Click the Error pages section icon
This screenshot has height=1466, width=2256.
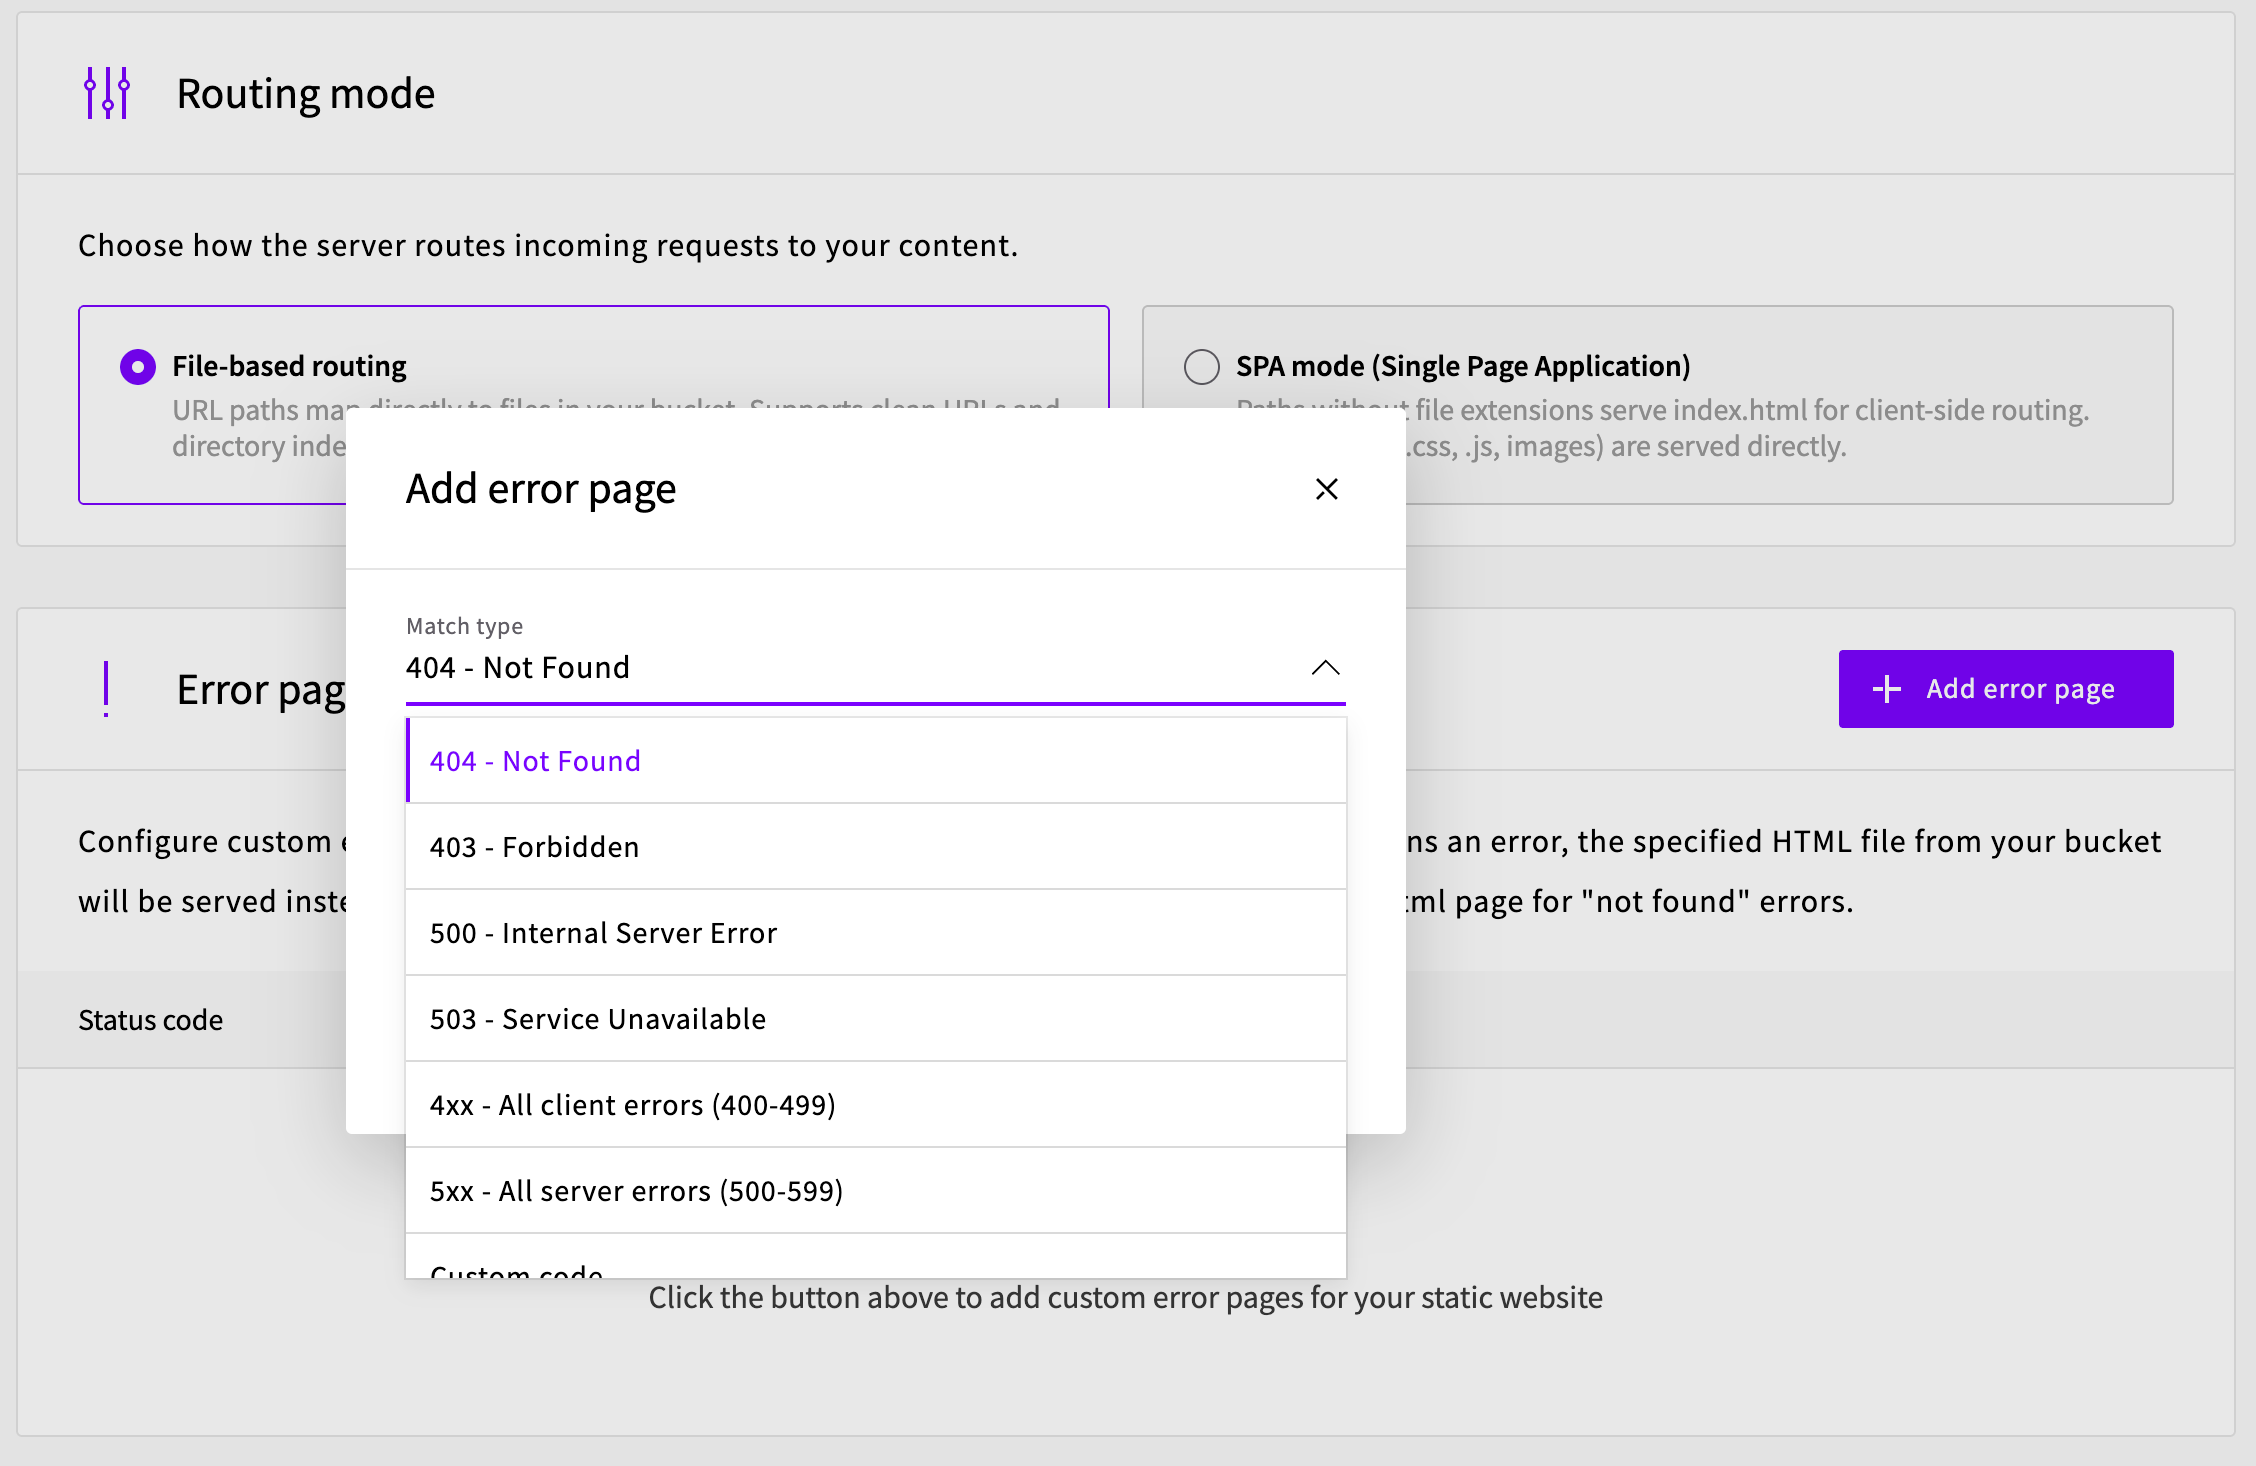pos(106,689)
